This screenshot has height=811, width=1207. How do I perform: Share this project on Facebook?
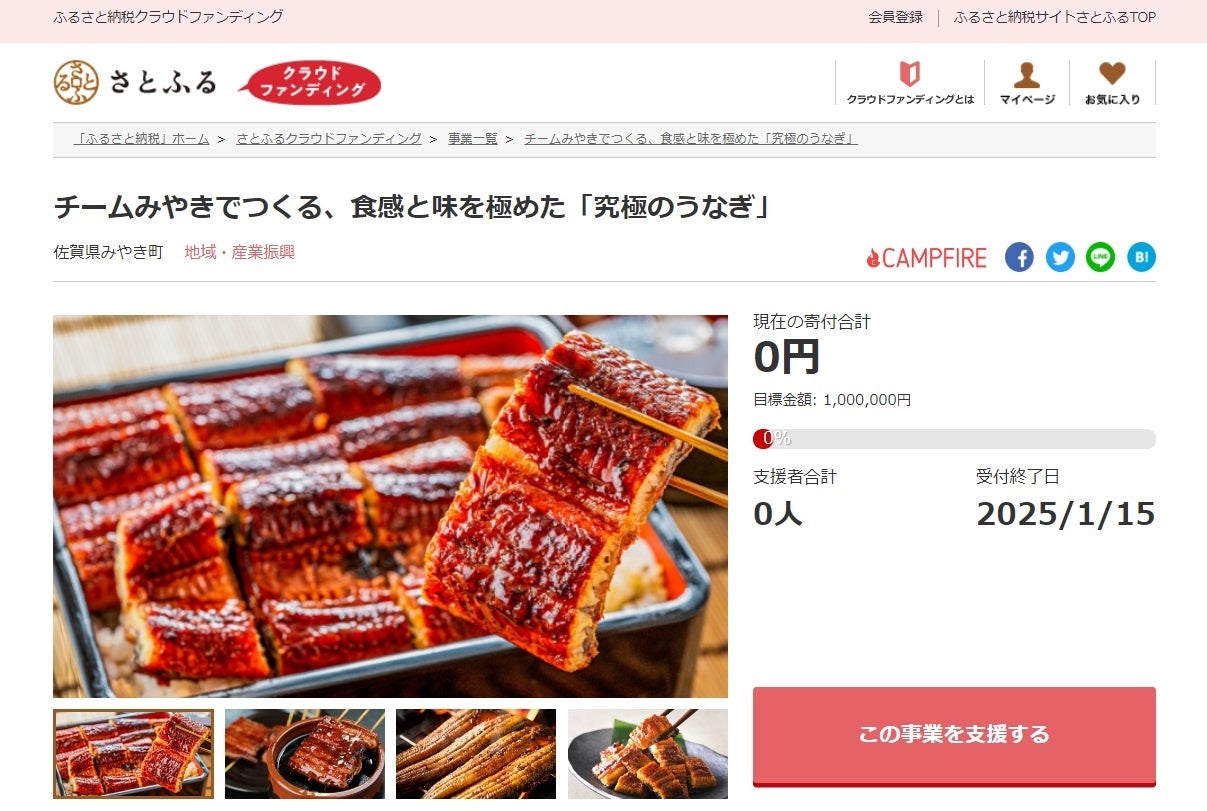1019,257
